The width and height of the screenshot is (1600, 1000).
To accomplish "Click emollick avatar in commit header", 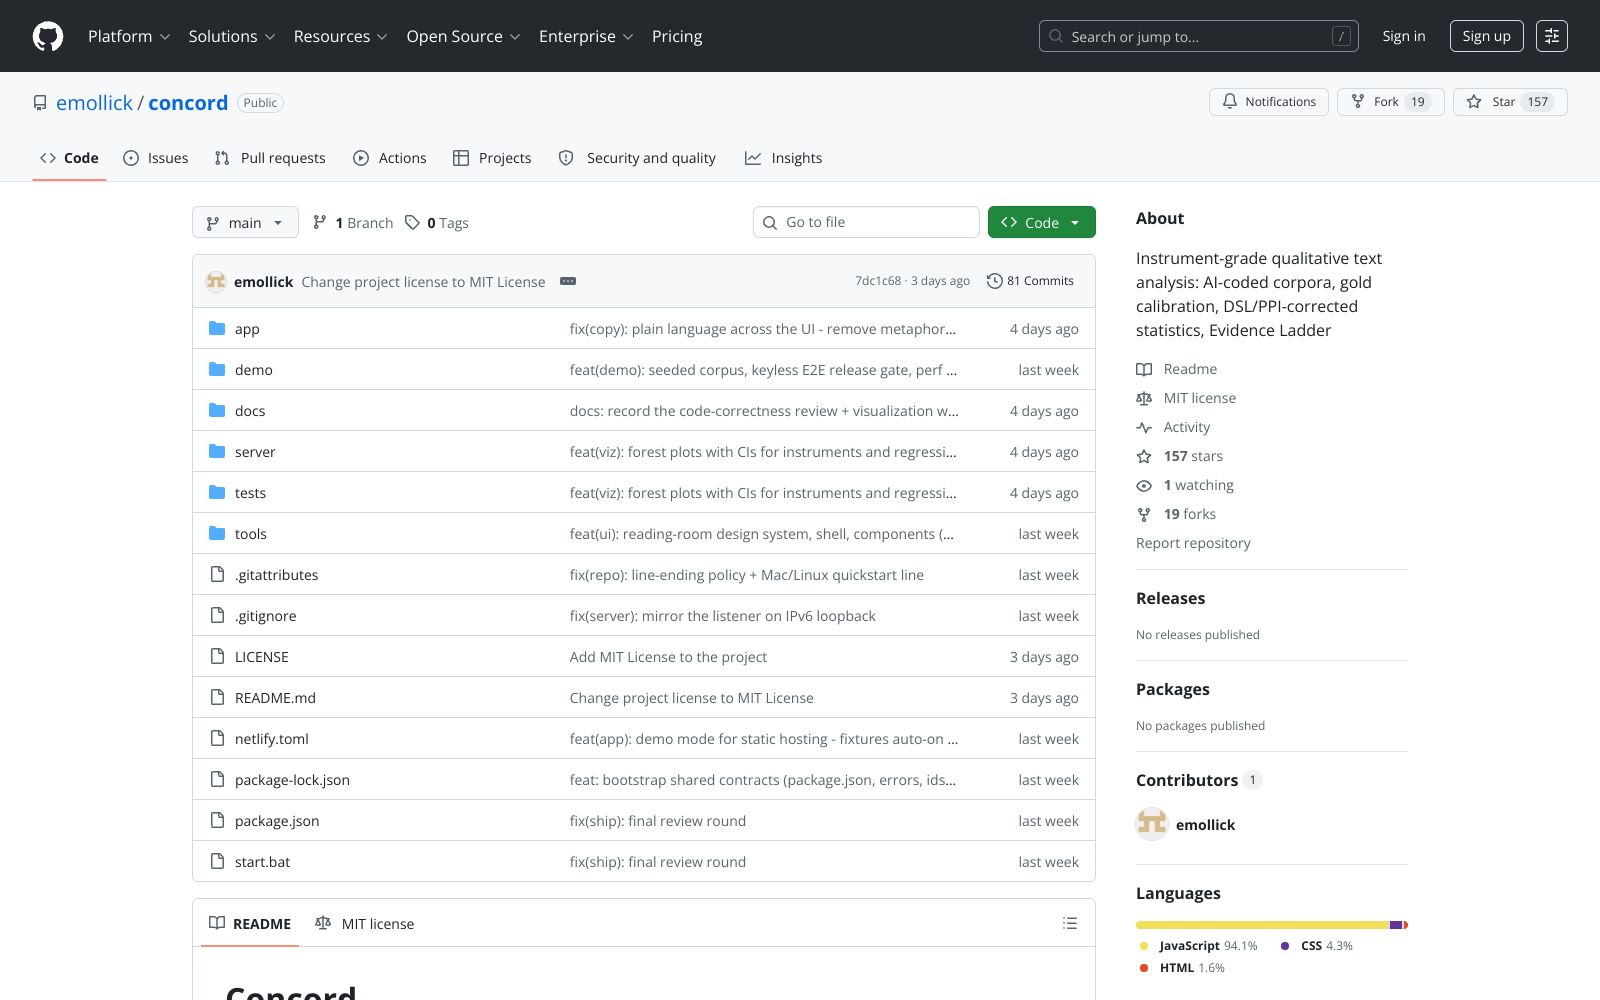I will coord(216,281).
